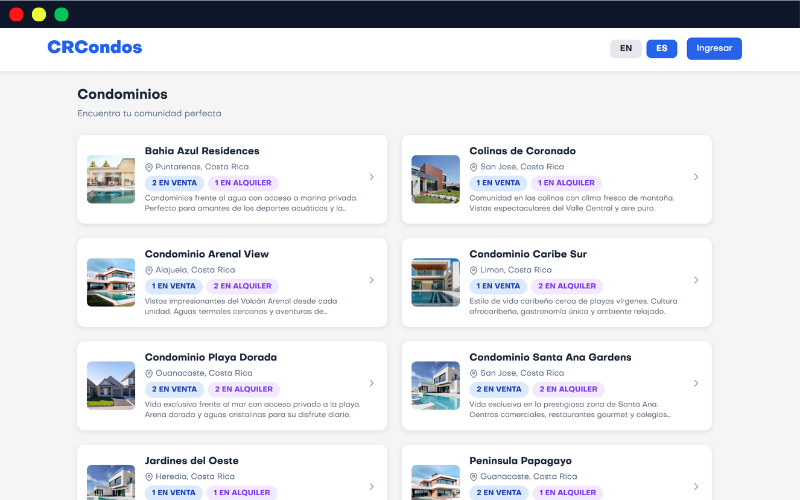This screenshot has width=800, height=500.
Task: Click Condominio Playa Dorada thumbnail photo
Action: (111, 385)
